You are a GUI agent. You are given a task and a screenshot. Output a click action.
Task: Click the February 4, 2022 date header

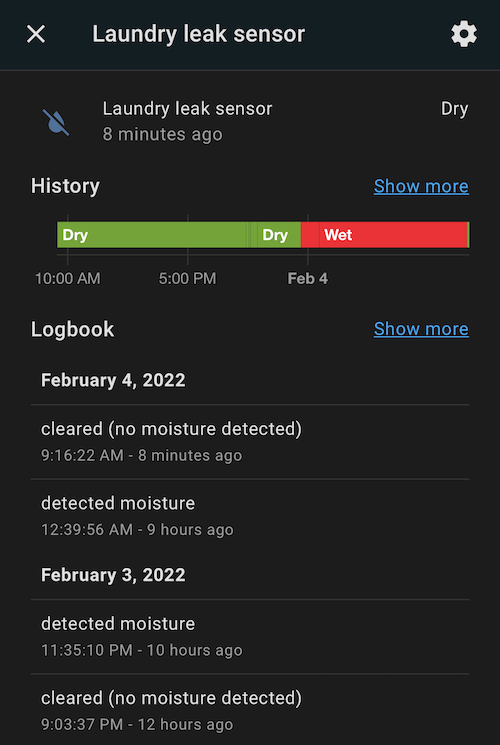(x=113, y=381)
